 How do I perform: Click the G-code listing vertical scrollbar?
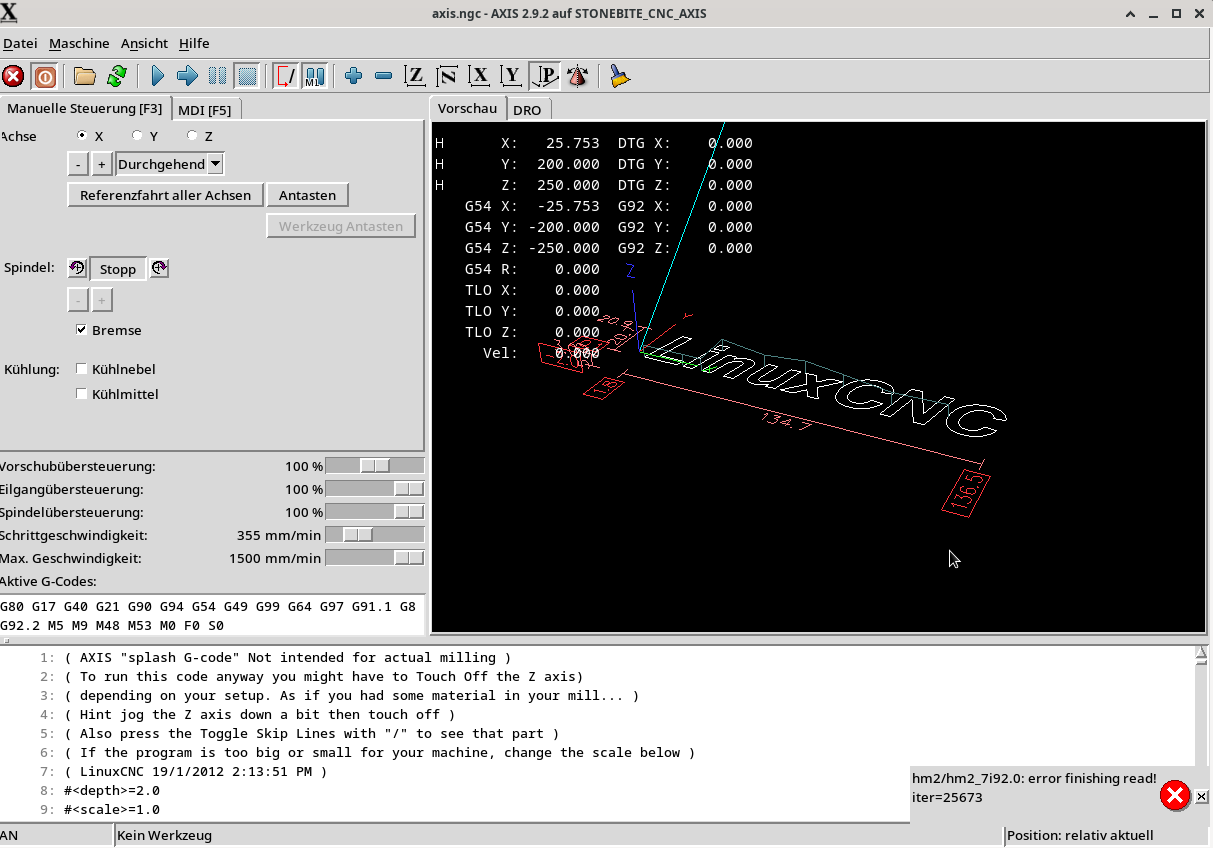[1202, 732]
